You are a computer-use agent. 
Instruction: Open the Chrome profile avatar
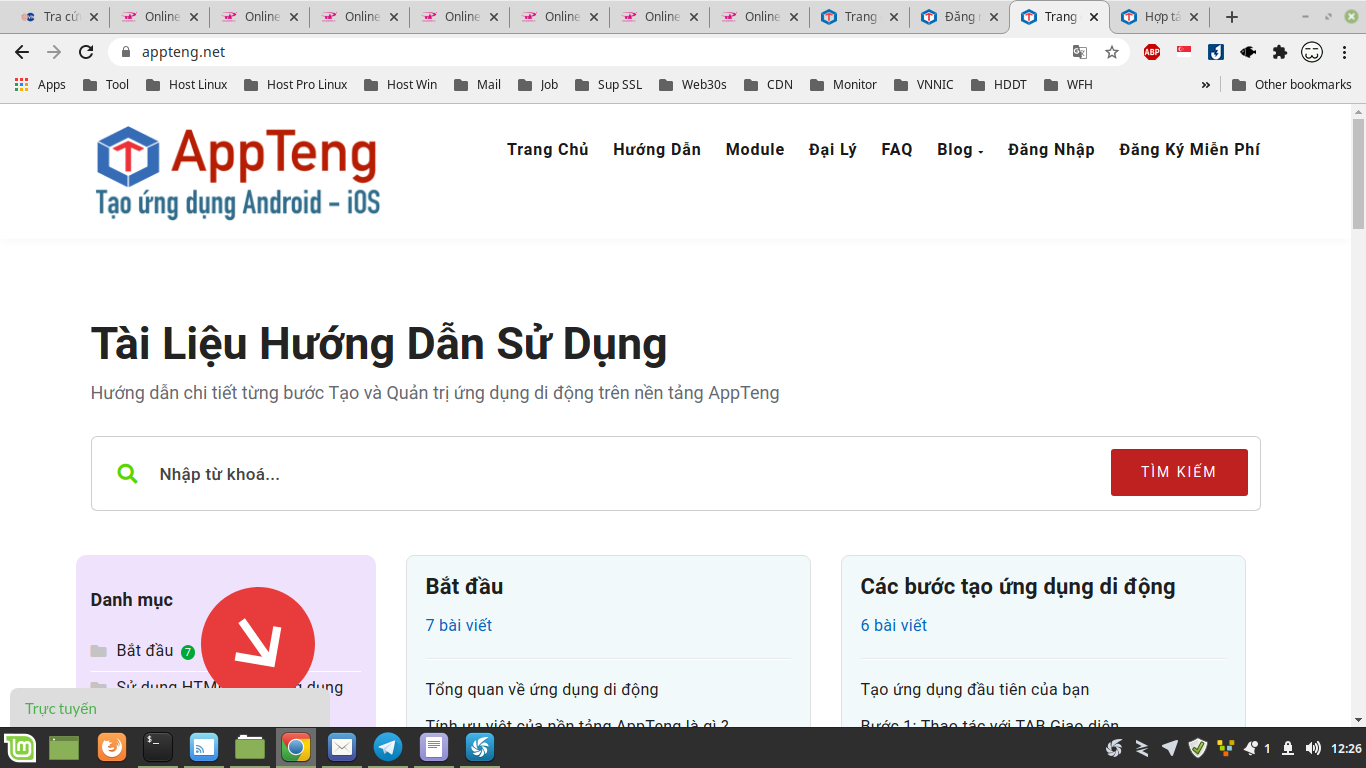pos(1312,52)
